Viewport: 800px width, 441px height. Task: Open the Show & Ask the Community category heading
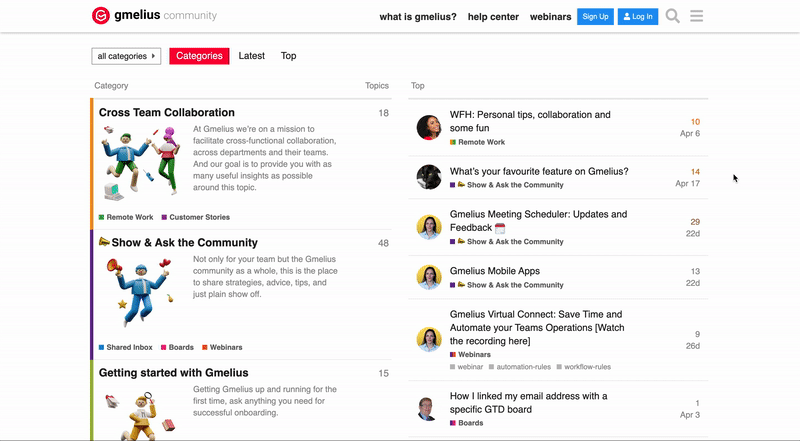point(178,242)
